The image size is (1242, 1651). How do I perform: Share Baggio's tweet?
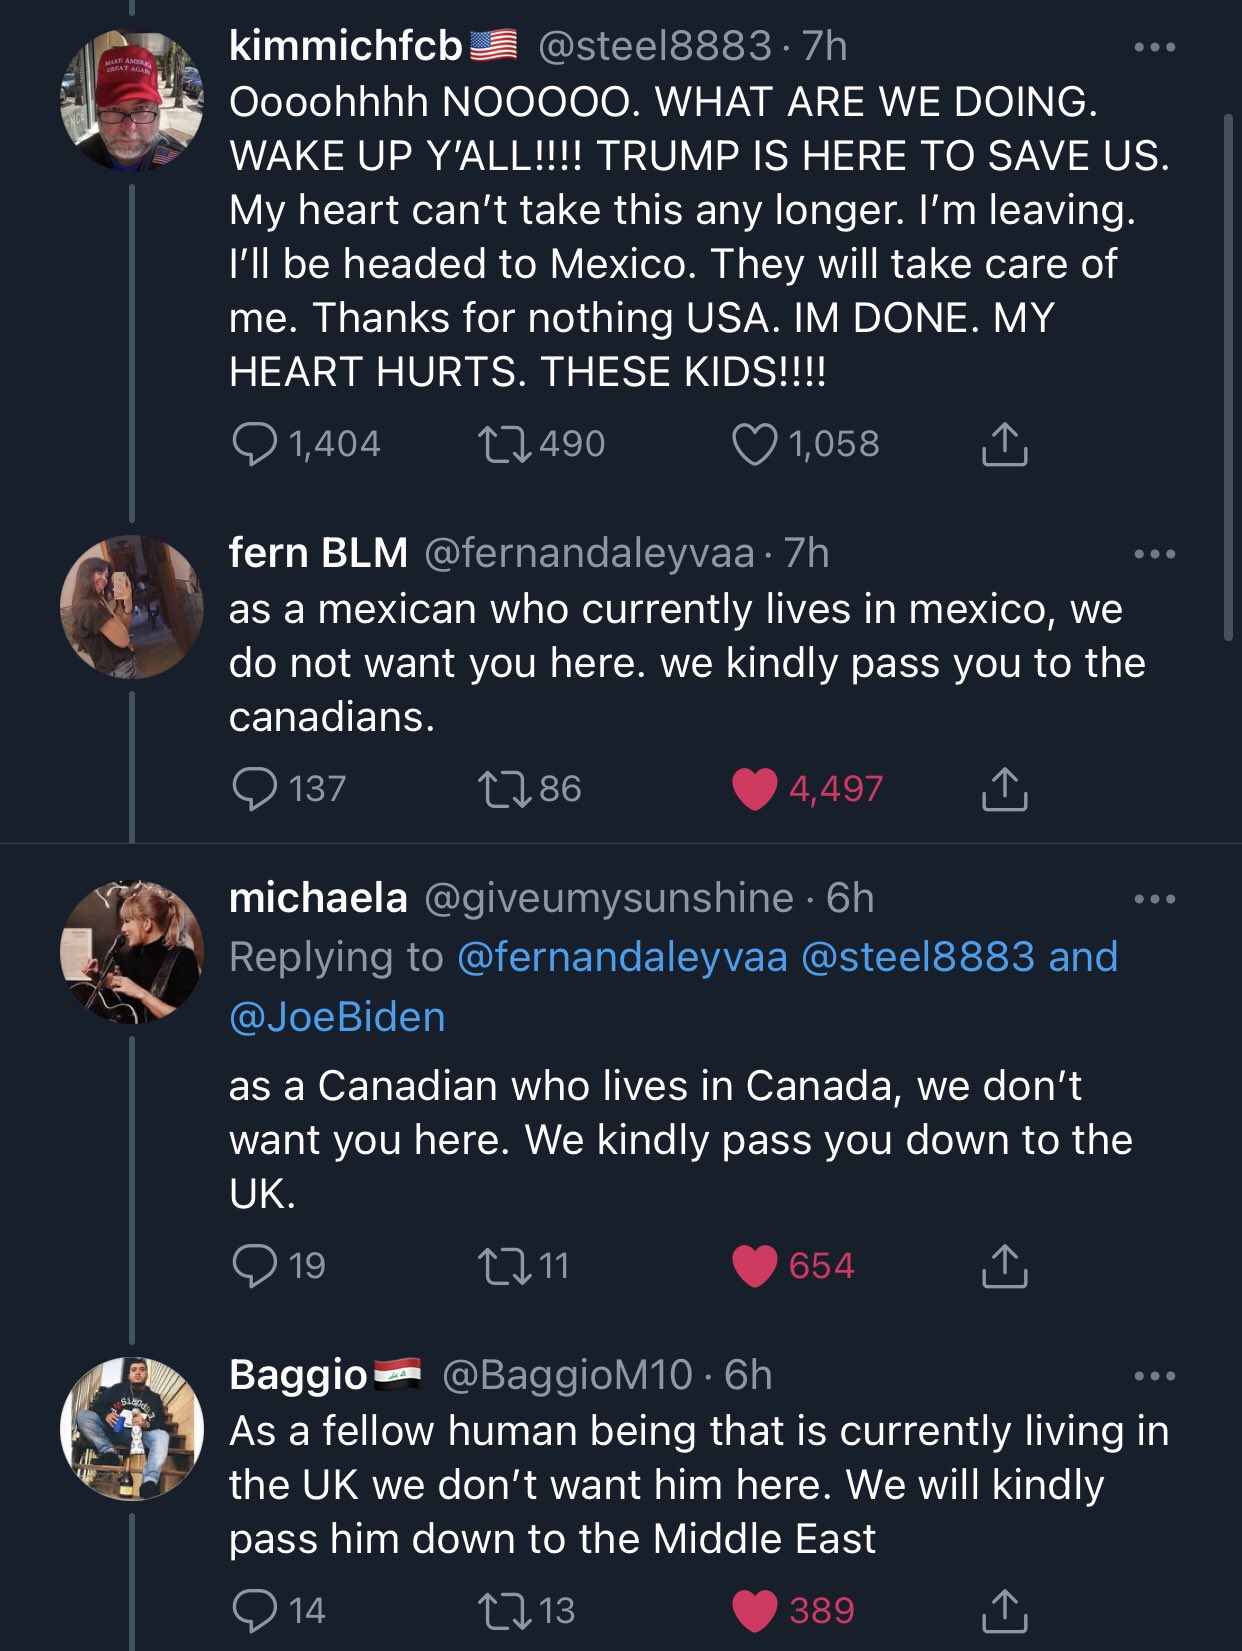pyautogui.click(x=1004, y=1610)
